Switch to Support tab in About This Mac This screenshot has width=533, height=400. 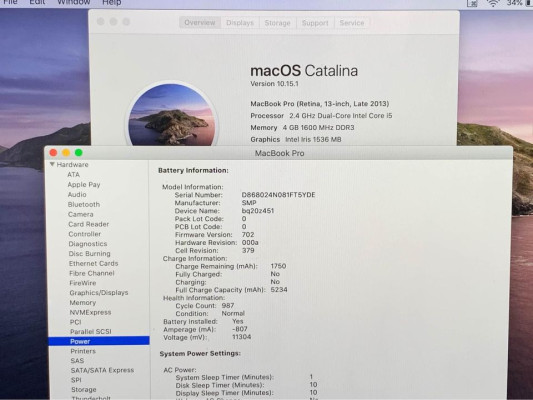coord(315,23)
